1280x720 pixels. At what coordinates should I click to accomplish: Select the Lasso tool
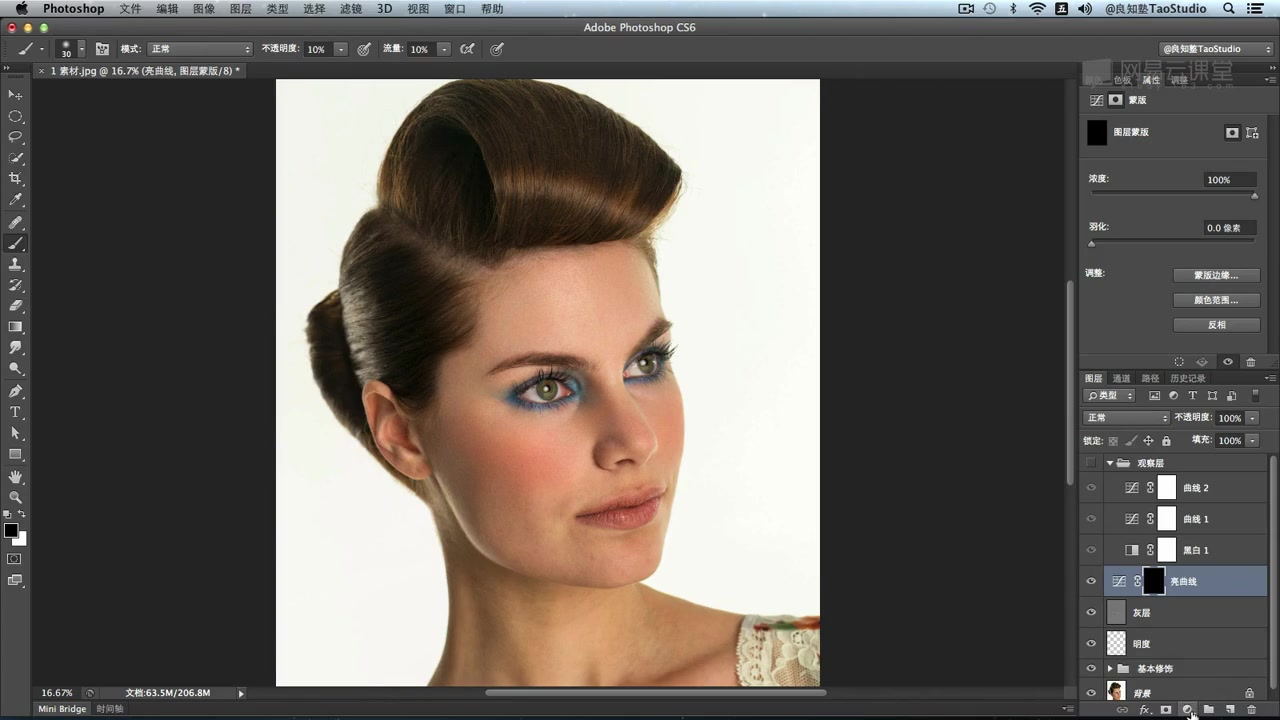15,137
